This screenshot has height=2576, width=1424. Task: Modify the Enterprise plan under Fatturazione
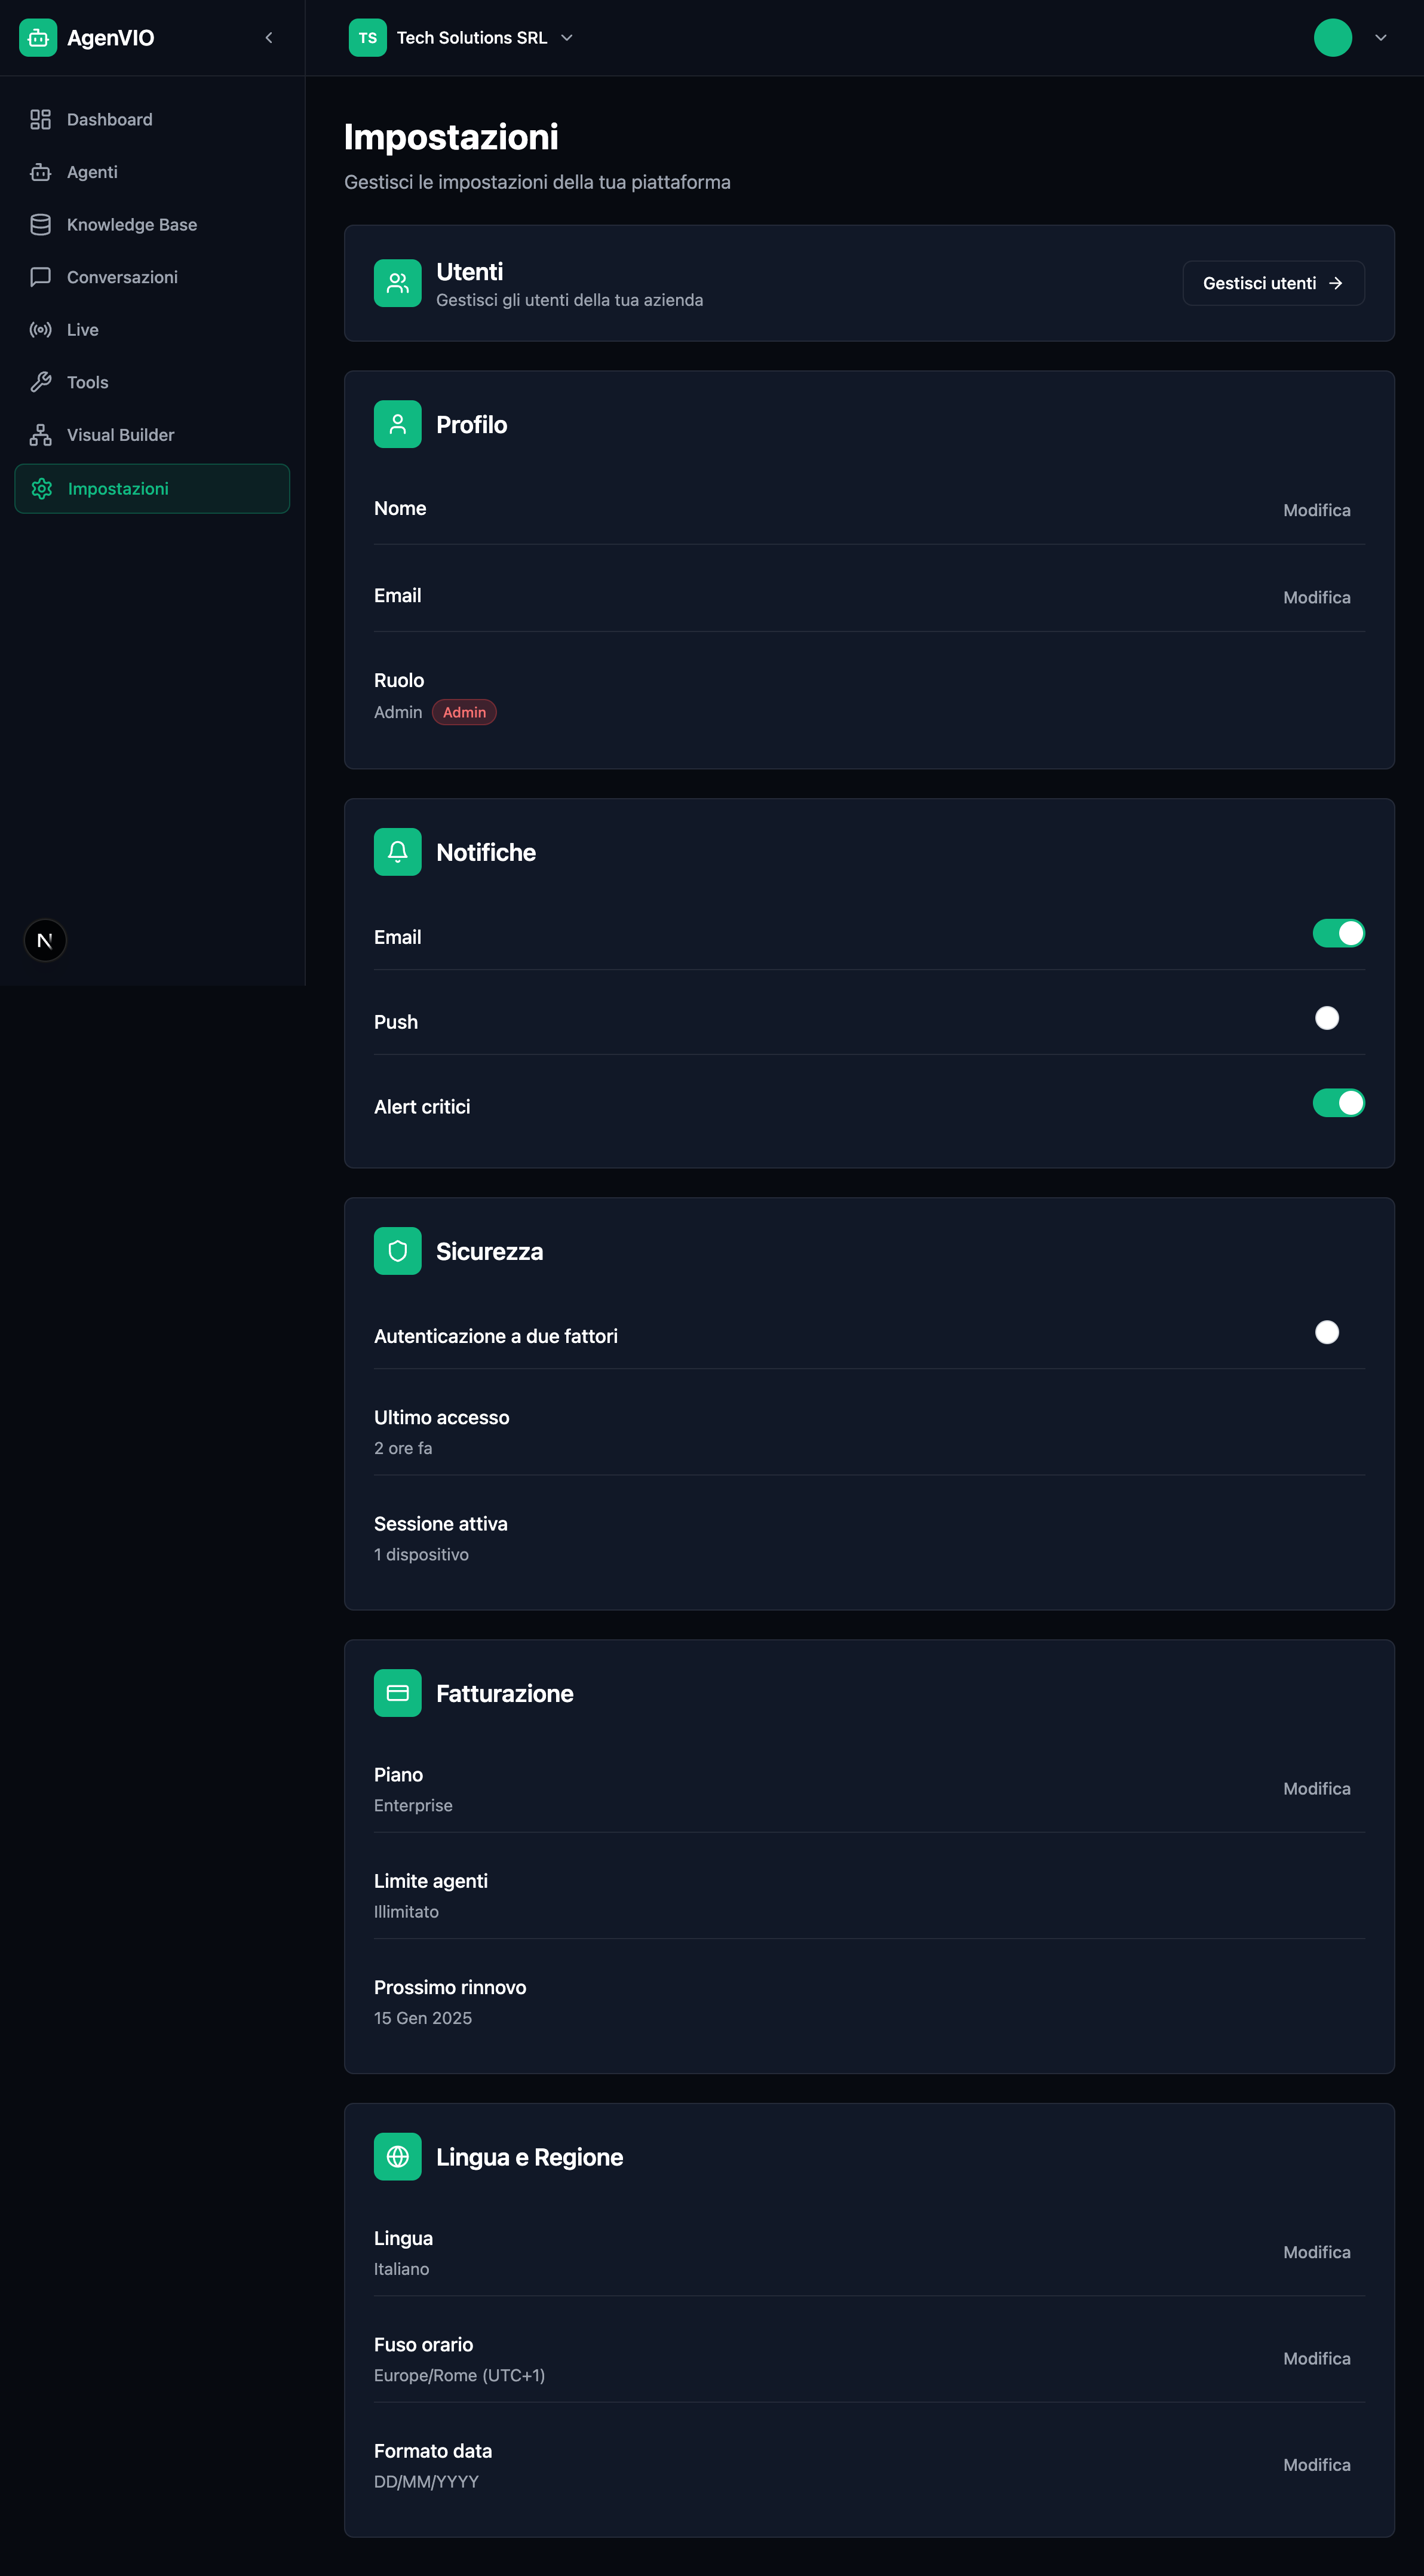click(1316, 1788)
